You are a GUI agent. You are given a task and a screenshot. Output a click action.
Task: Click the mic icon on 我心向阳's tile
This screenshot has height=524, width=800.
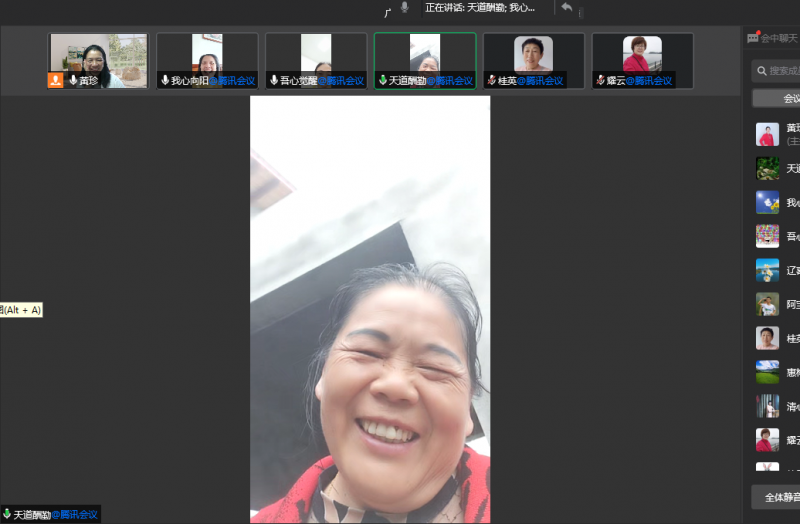[165, 80]
